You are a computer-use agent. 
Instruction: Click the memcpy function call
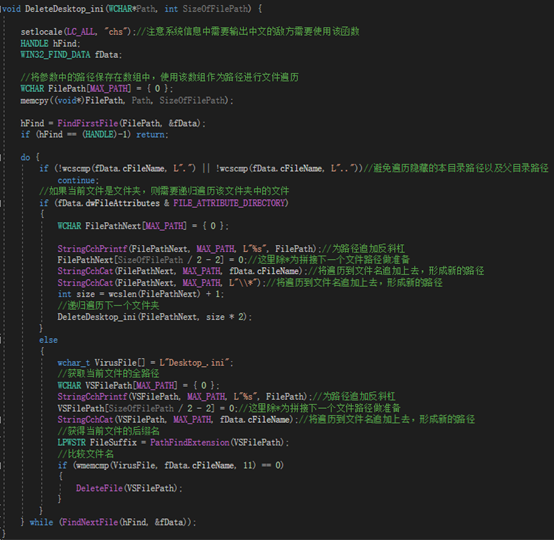coord(34,101)
